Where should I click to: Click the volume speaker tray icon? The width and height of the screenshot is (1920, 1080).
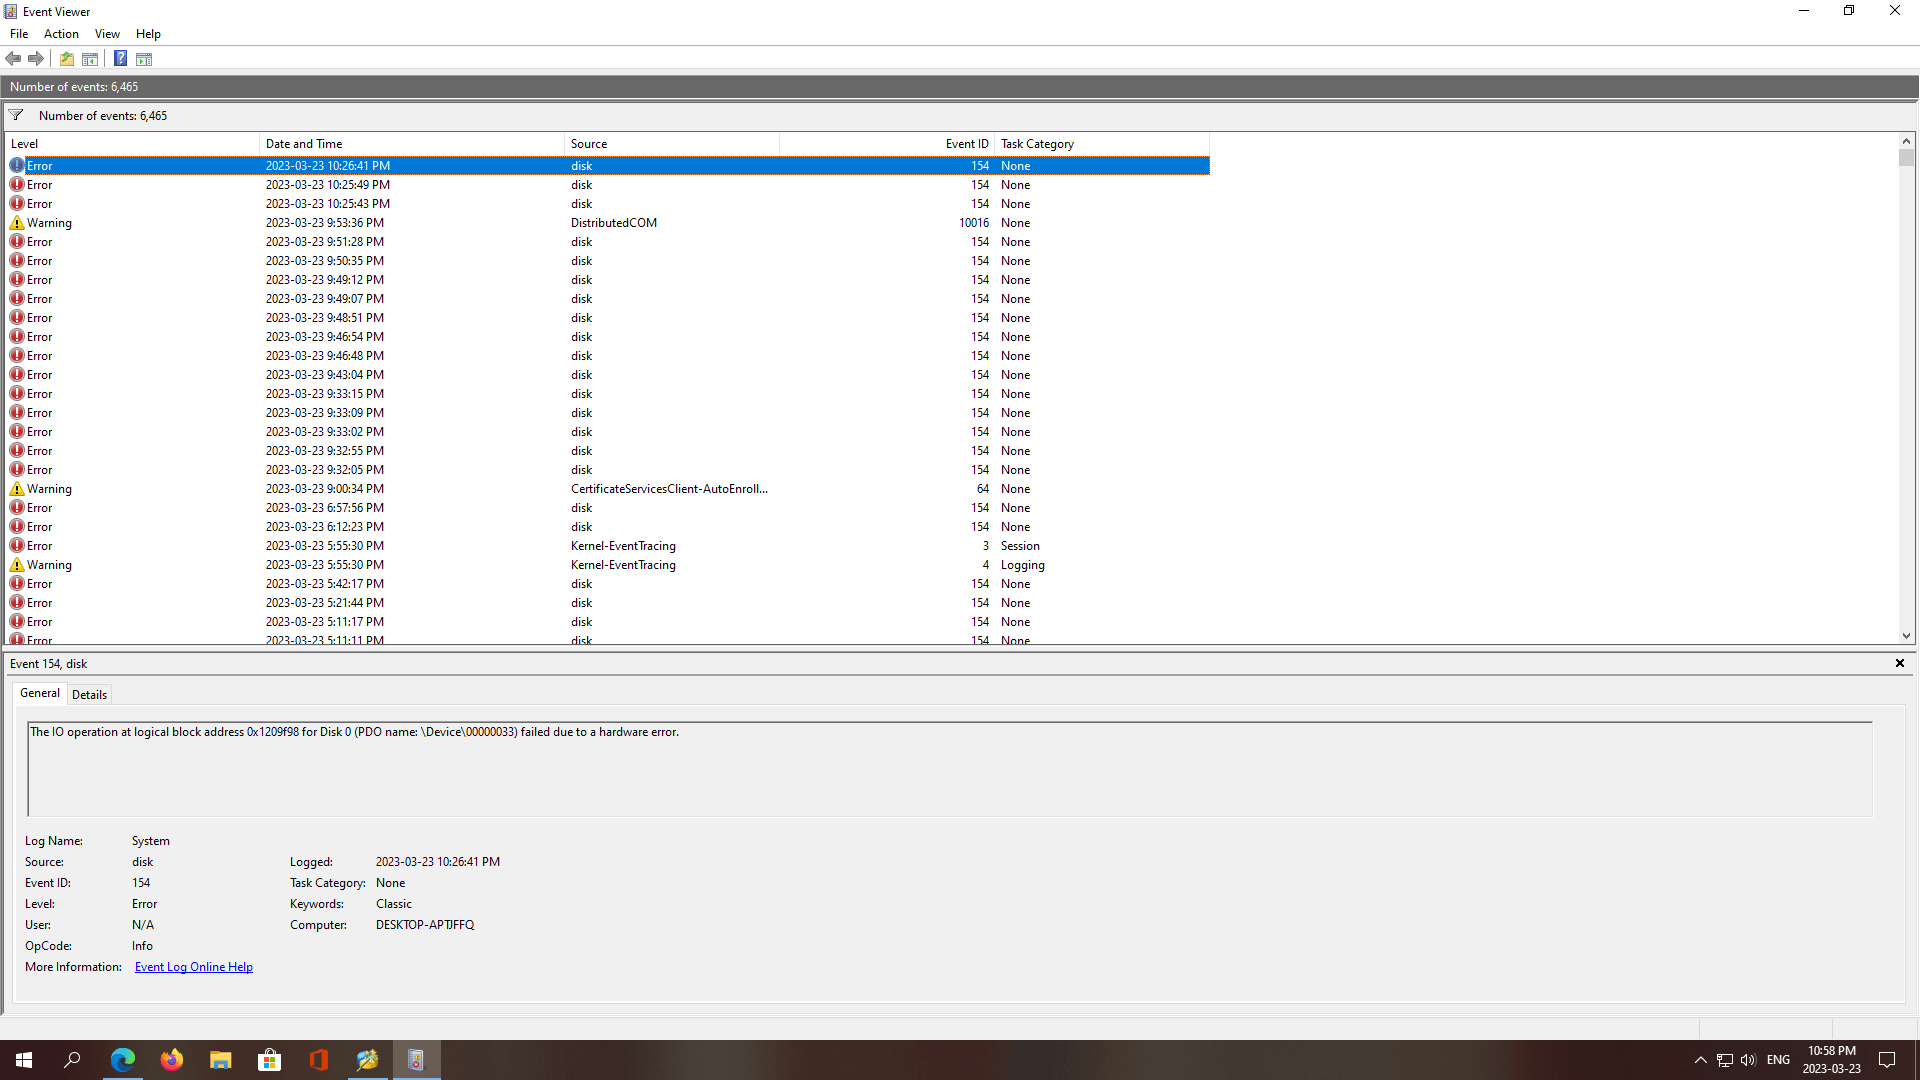[1748, 1060]
